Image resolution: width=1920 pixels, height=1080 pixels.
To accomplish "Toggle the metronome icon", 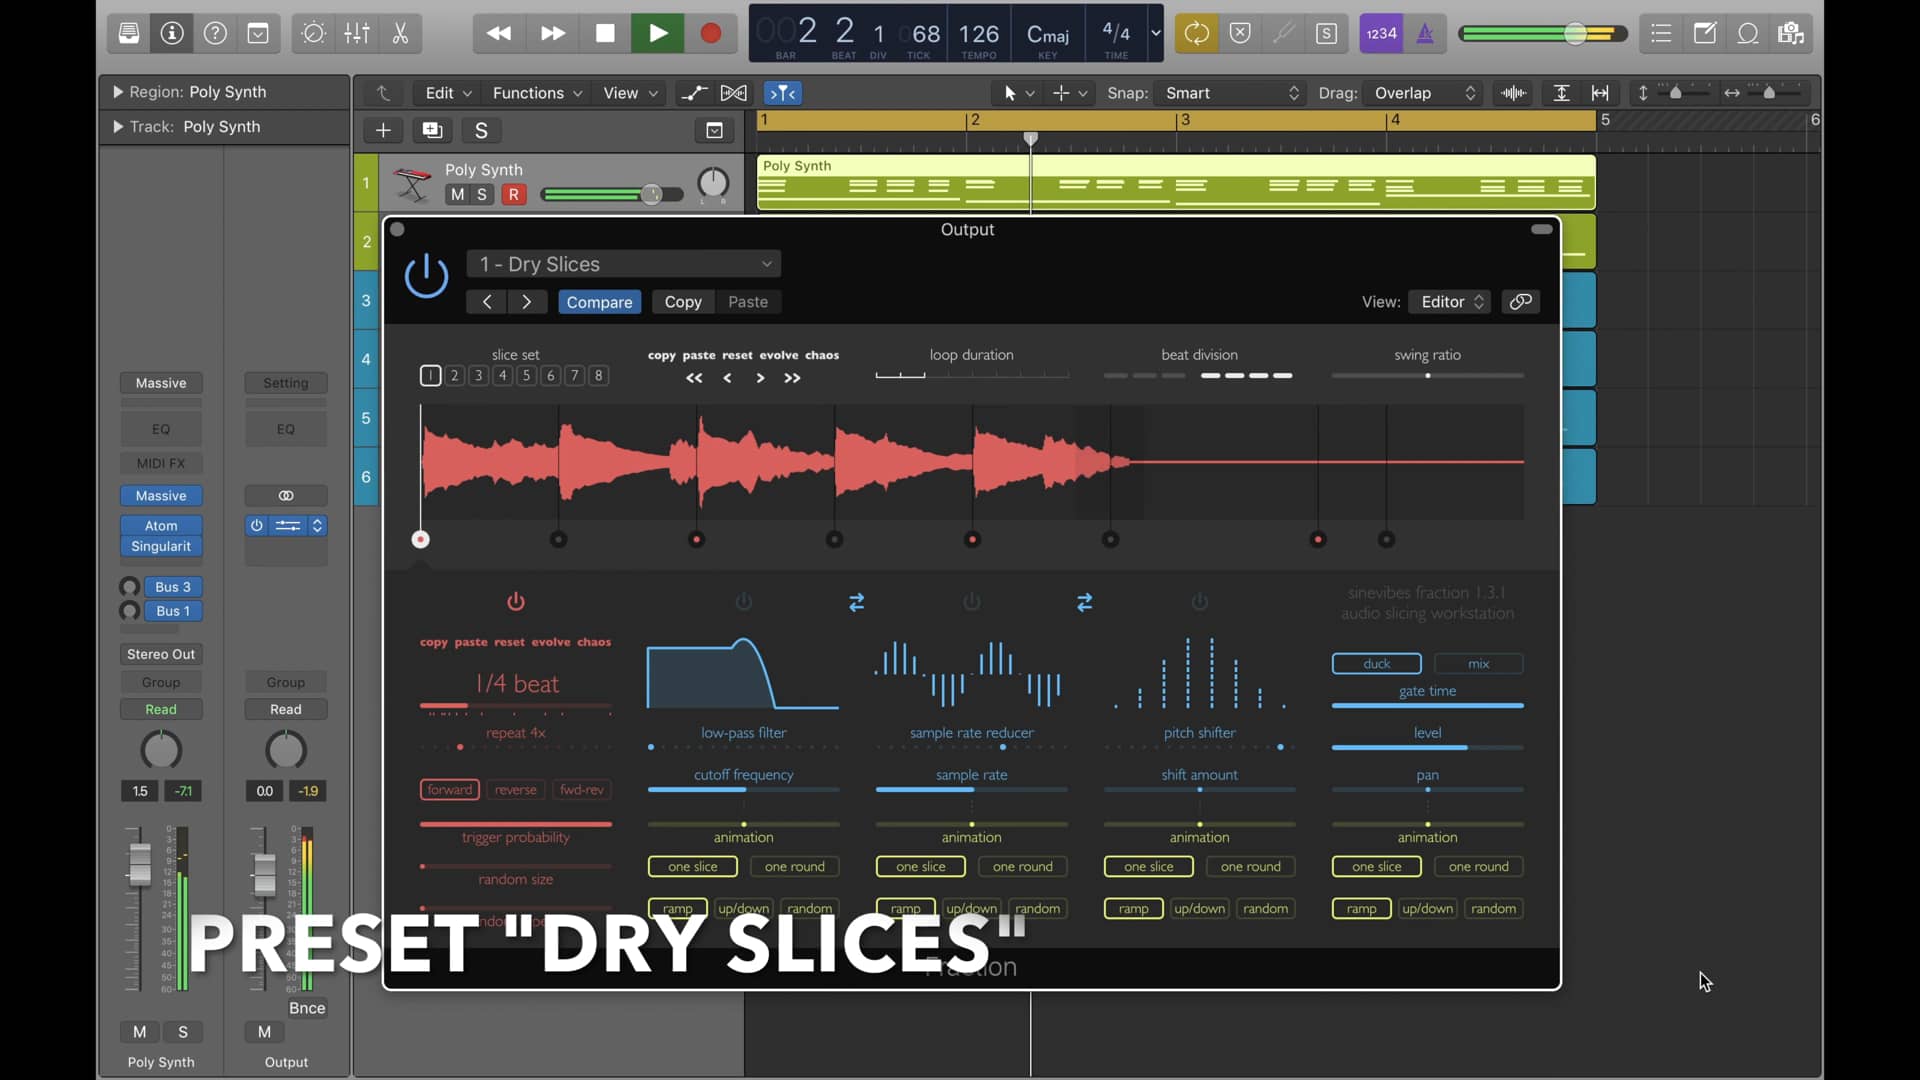I will pyautogui.click(x=1425, y=33).
